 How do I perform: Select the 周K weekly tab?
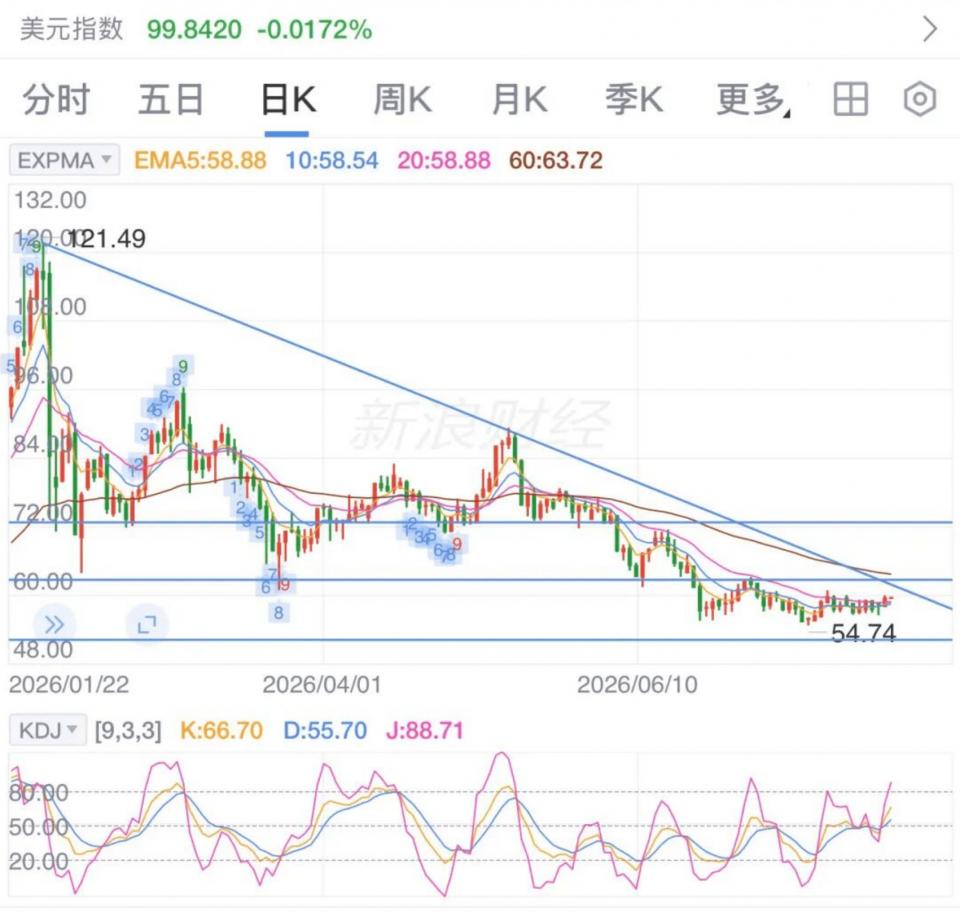point(402,99)
